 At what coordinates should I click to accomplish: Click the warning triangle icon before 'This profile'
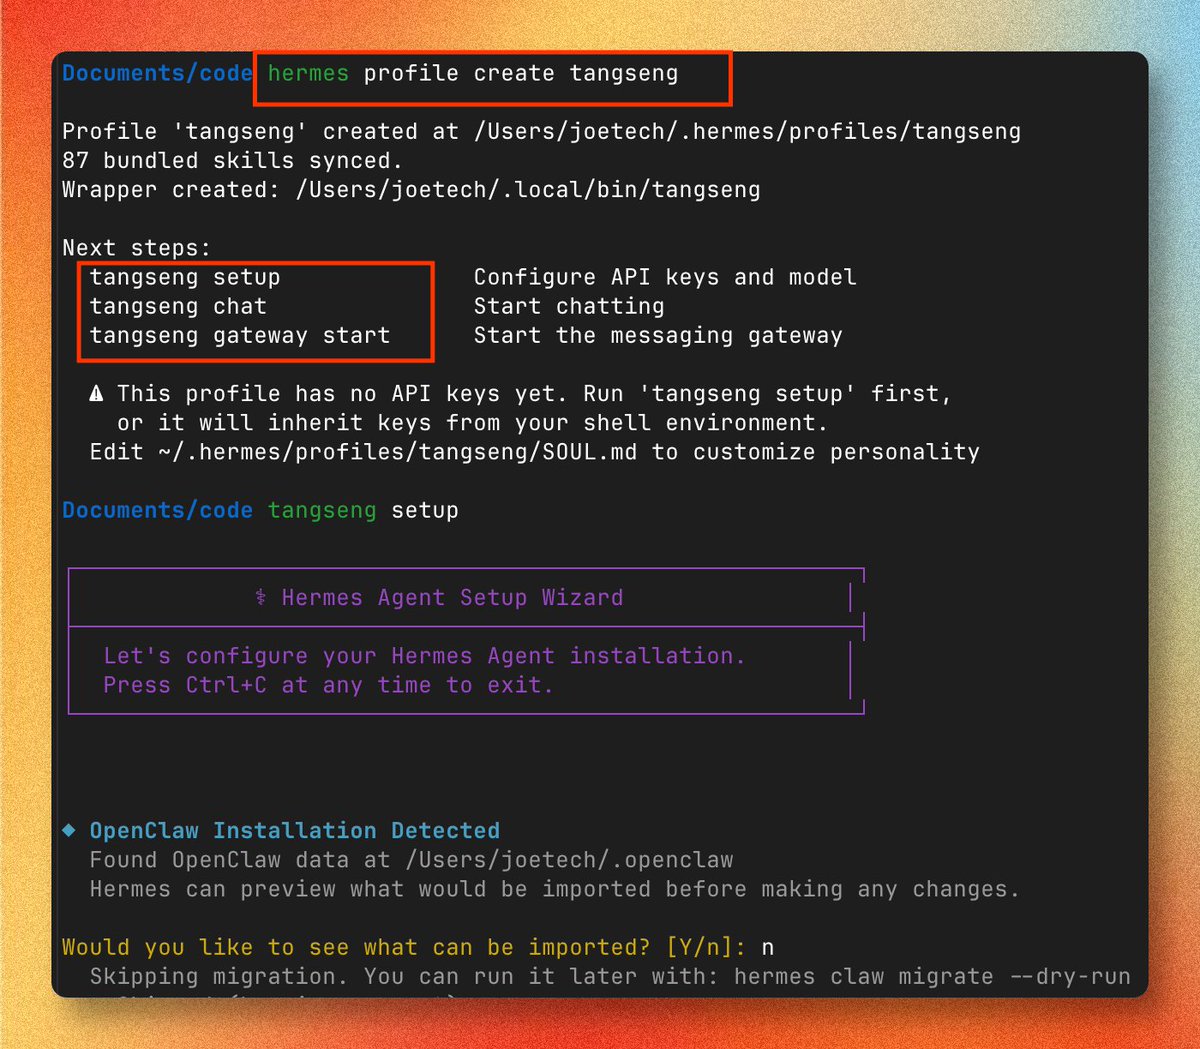point(96,394)
